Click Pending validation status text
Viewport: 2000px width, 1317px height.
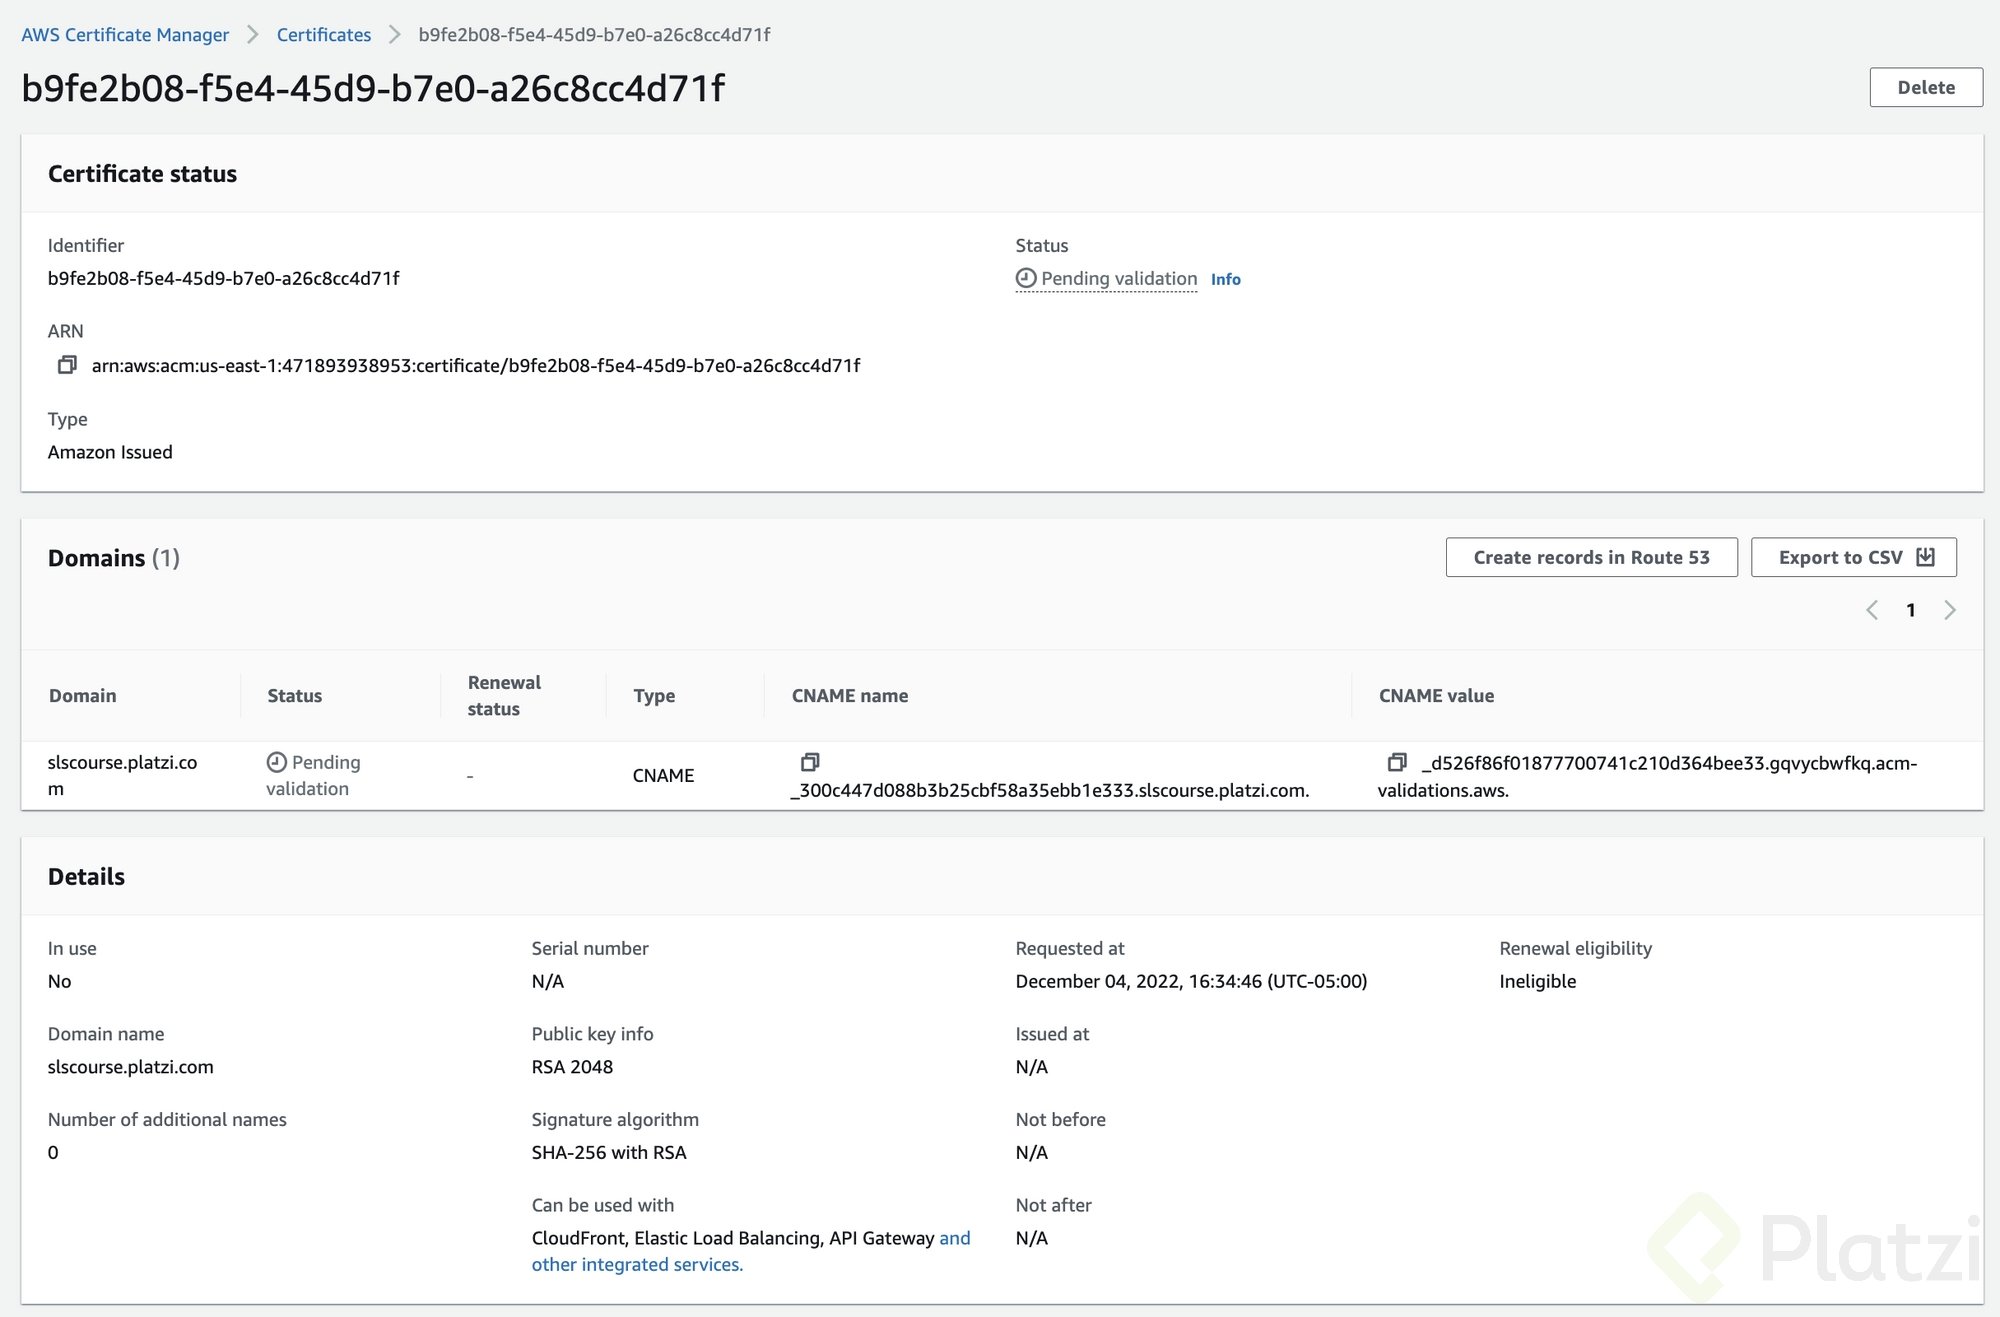pos(1119,278)
